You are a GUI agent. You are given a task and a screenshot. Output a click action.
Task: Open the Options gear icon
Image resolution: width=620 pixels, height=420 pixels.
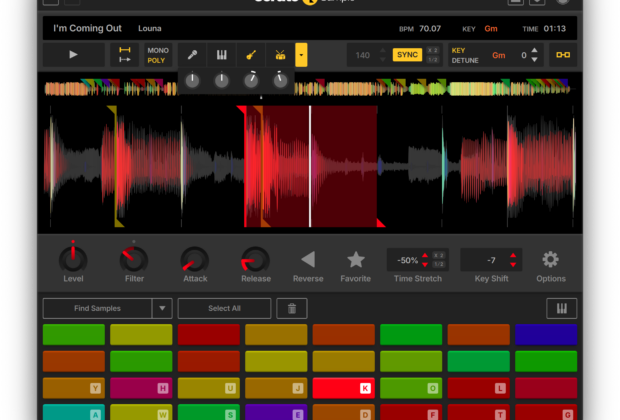[x=550, y=260]
